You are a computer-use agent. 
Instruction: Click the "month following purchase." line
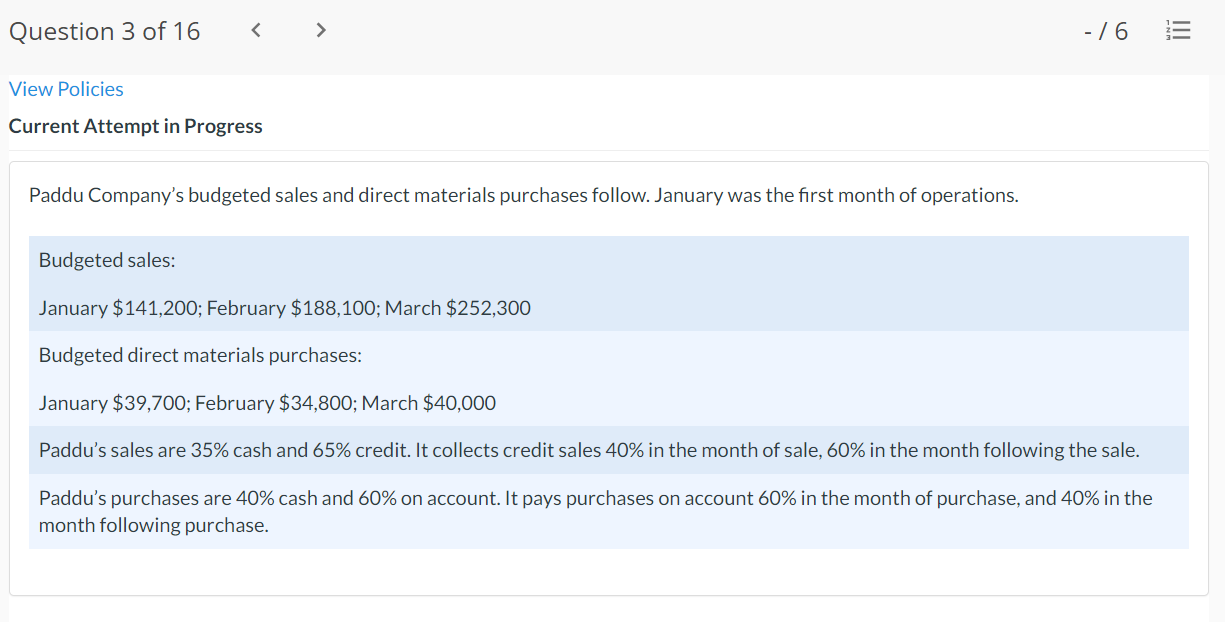pos(153,525)
